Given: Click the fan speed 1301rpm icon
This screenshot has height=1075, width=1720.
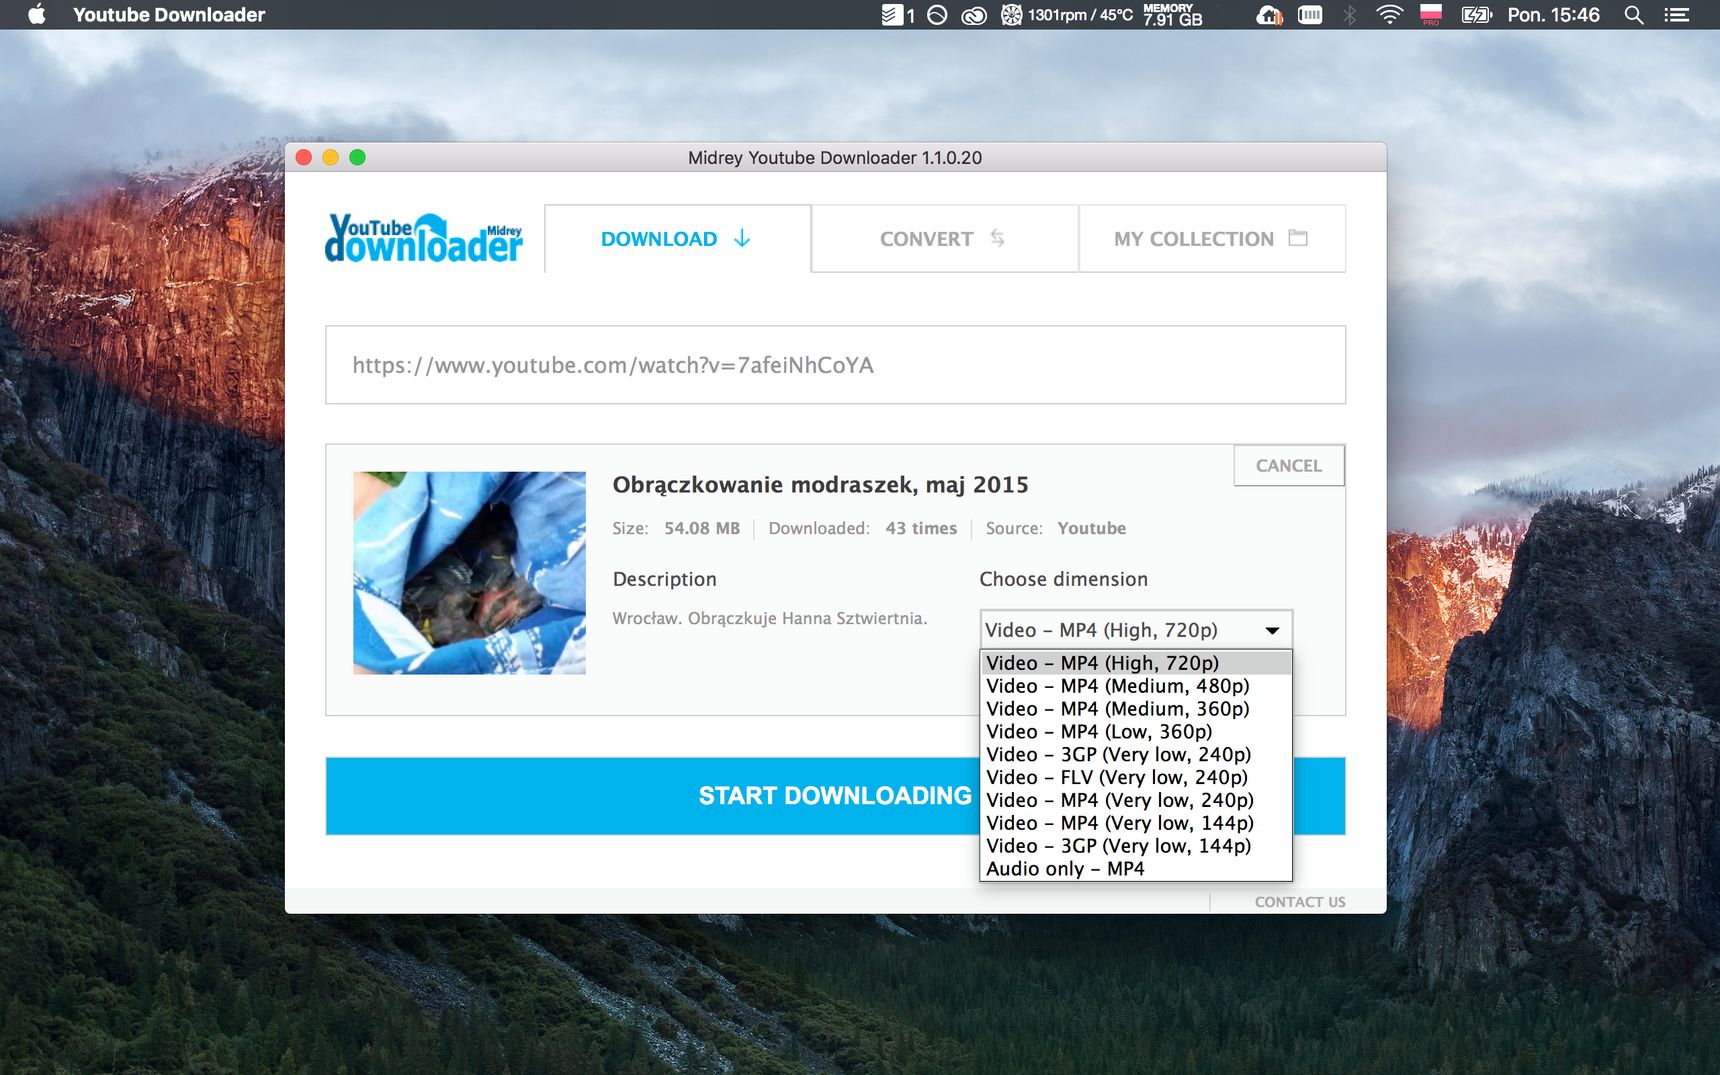Looking at the screenshot, I should pyautogui.click(x=1011, y=14).
